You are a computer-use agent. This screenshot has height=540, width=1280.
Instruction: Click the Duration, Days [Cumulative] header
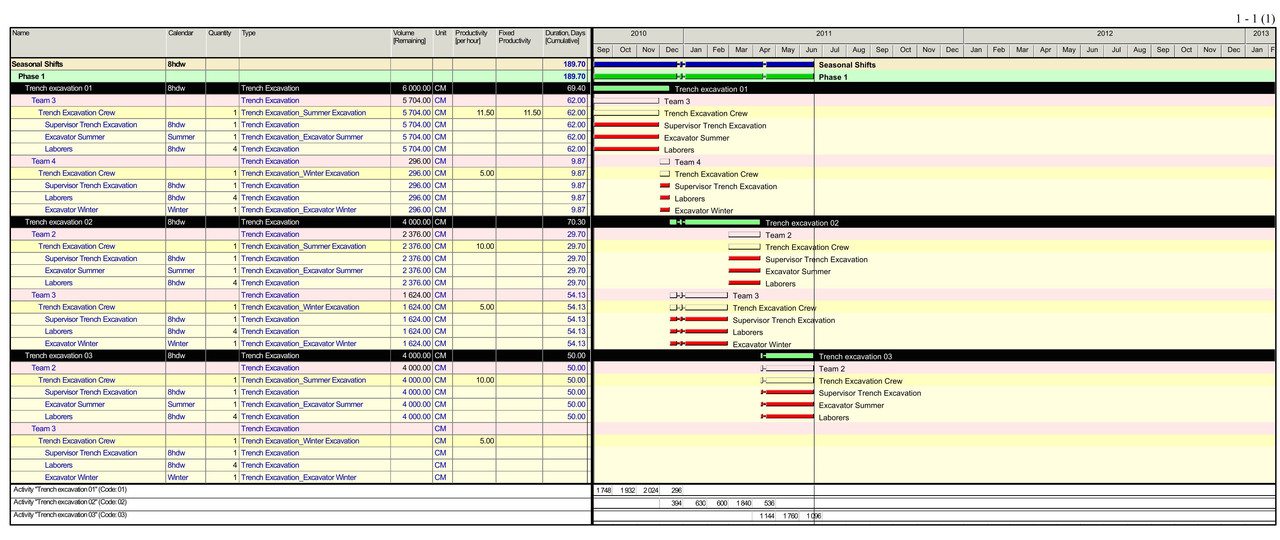pyautogui.click(x=566, y=43)
